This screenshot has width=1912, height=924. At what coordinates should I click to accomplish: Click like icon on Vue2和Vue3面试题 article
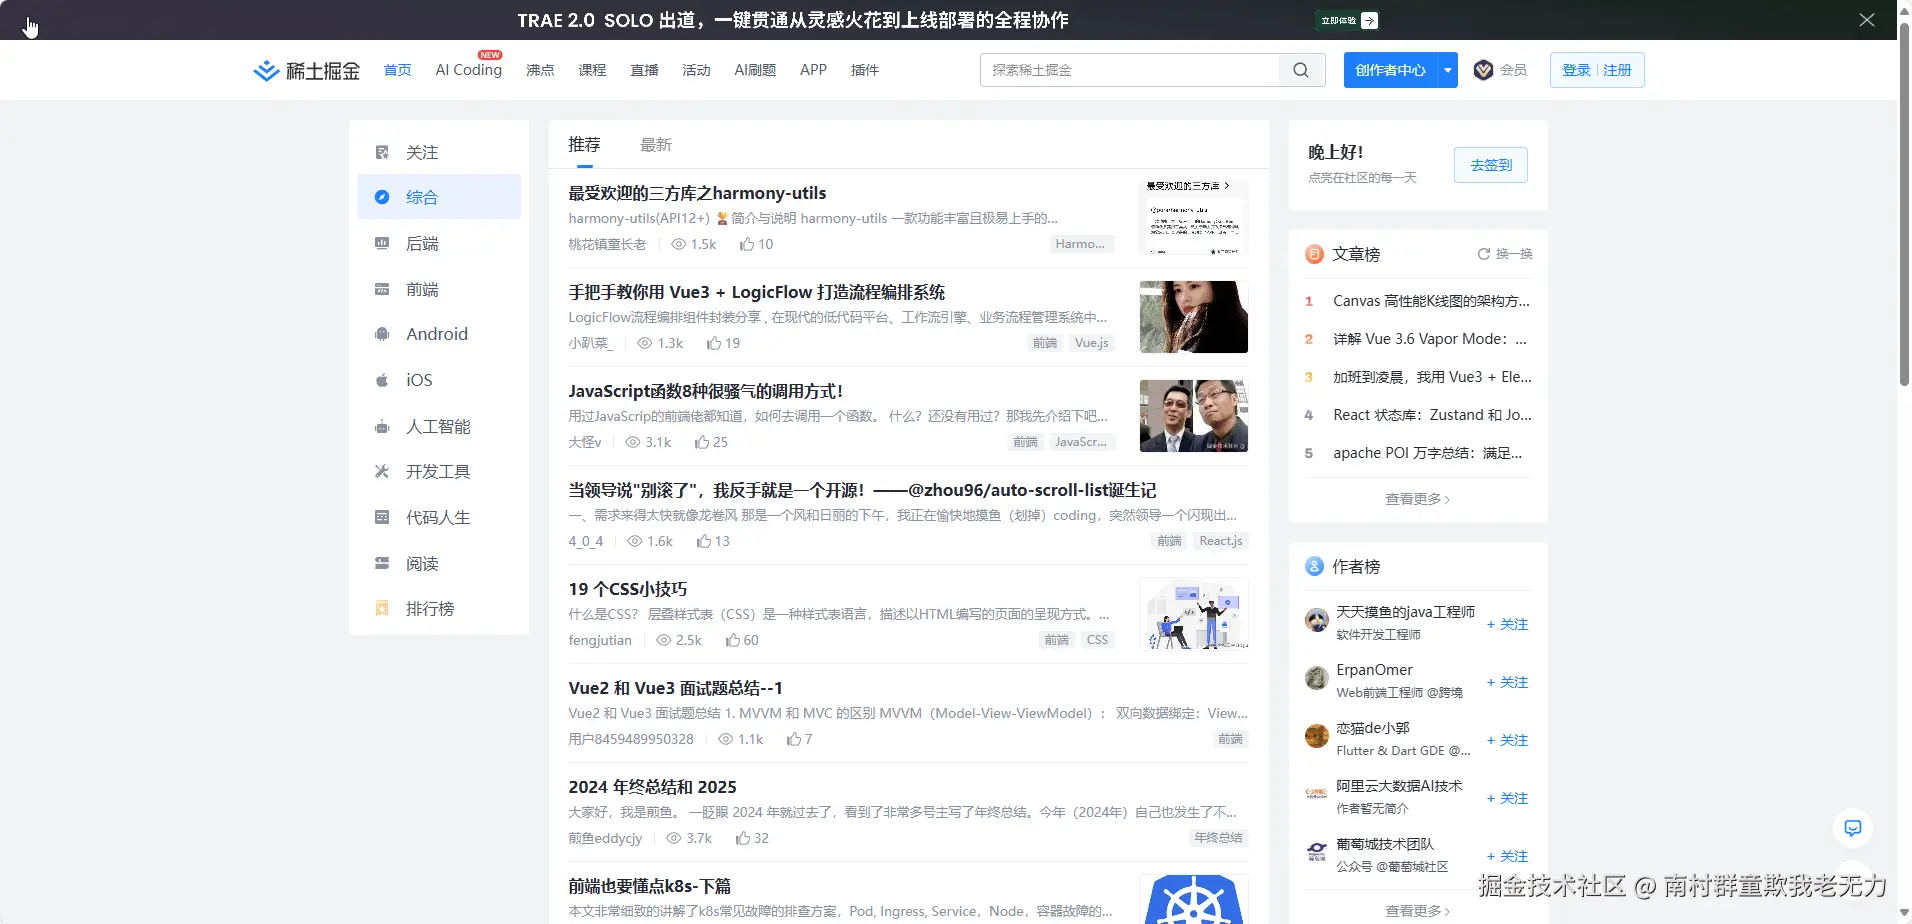[793, 739]
